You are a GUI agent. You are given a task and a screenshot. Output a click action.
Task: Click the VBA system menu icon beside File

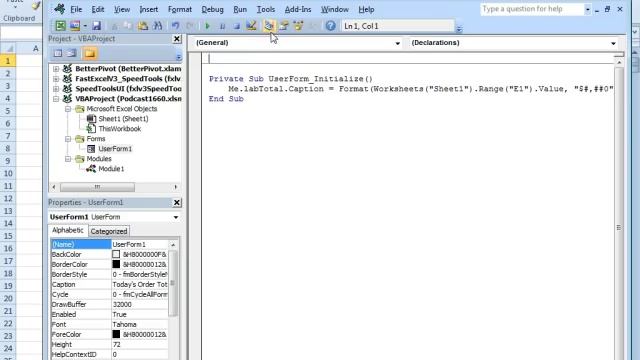point(60,9)
